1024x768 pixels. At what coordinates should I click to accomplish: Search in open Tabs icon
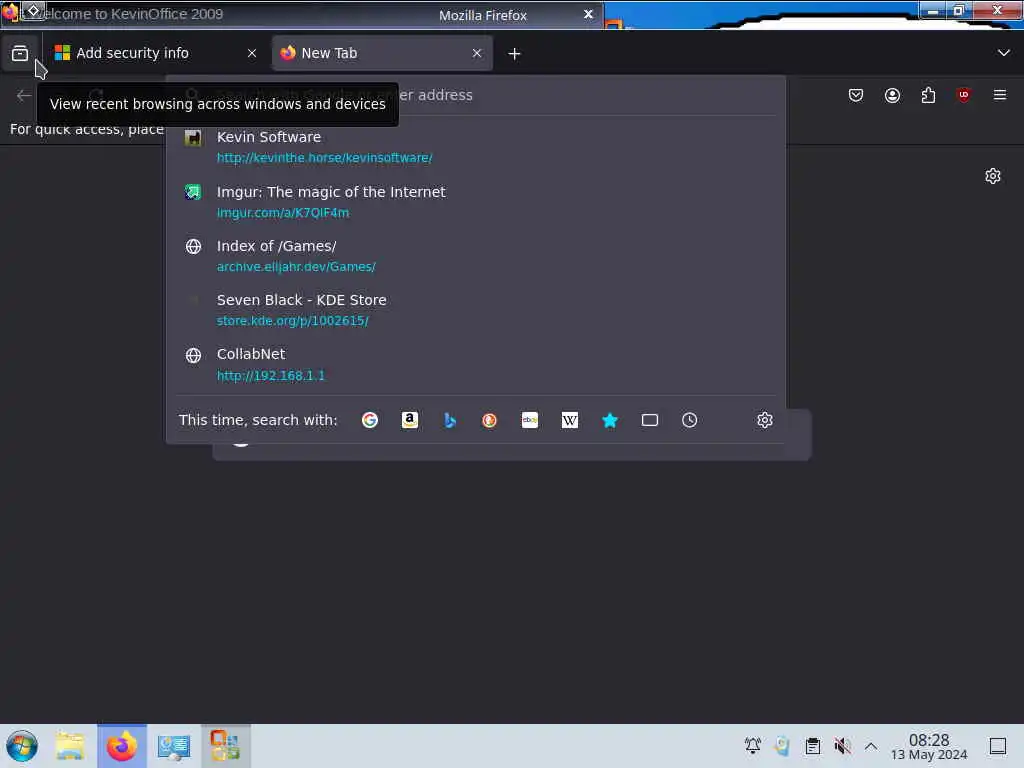pyautogui.click(x=650, y=421)
